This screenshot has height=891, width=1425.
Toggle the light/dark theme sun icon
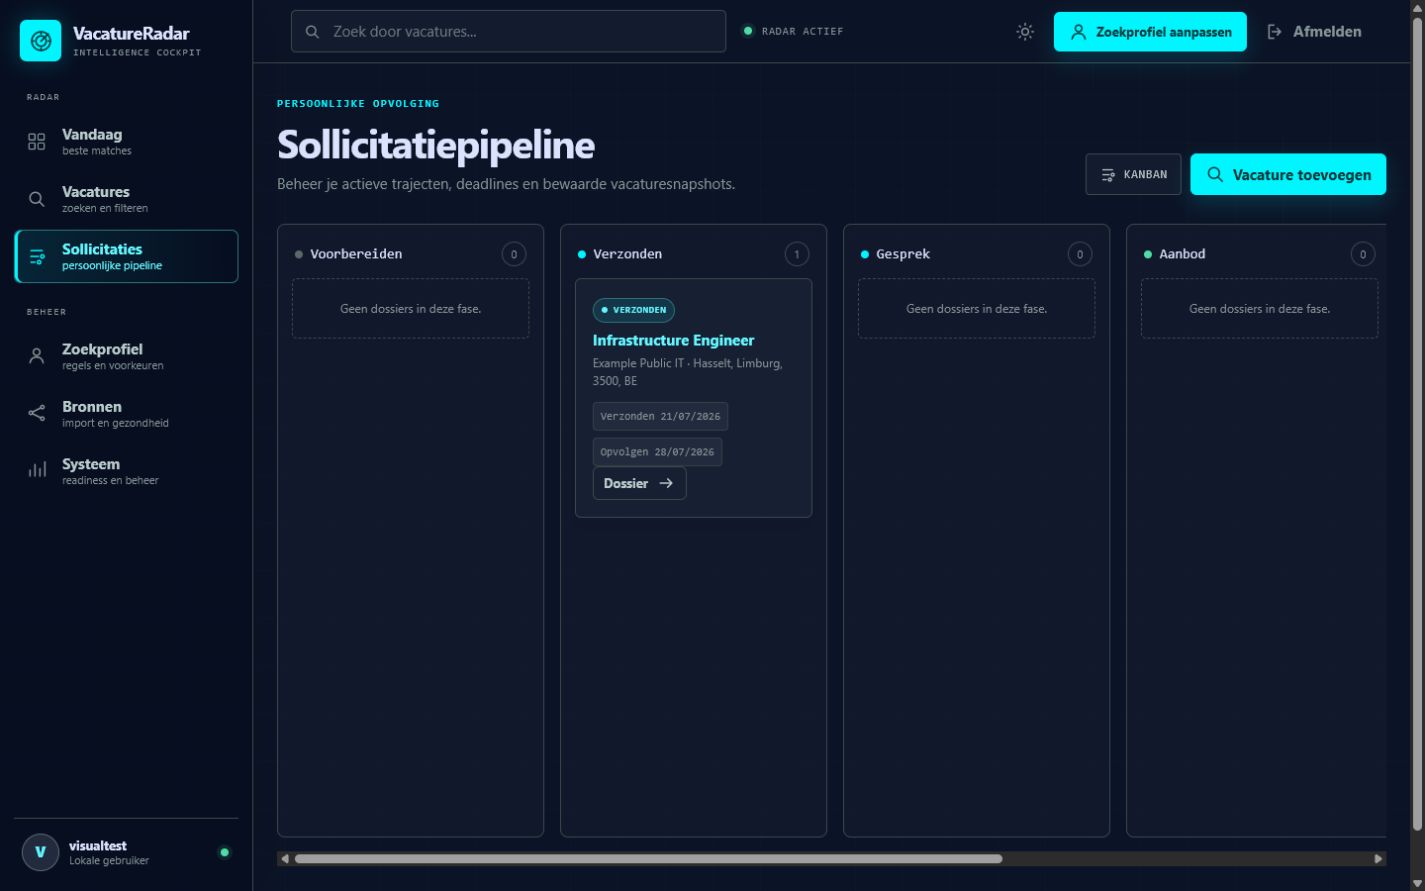tap(1025, 32)
